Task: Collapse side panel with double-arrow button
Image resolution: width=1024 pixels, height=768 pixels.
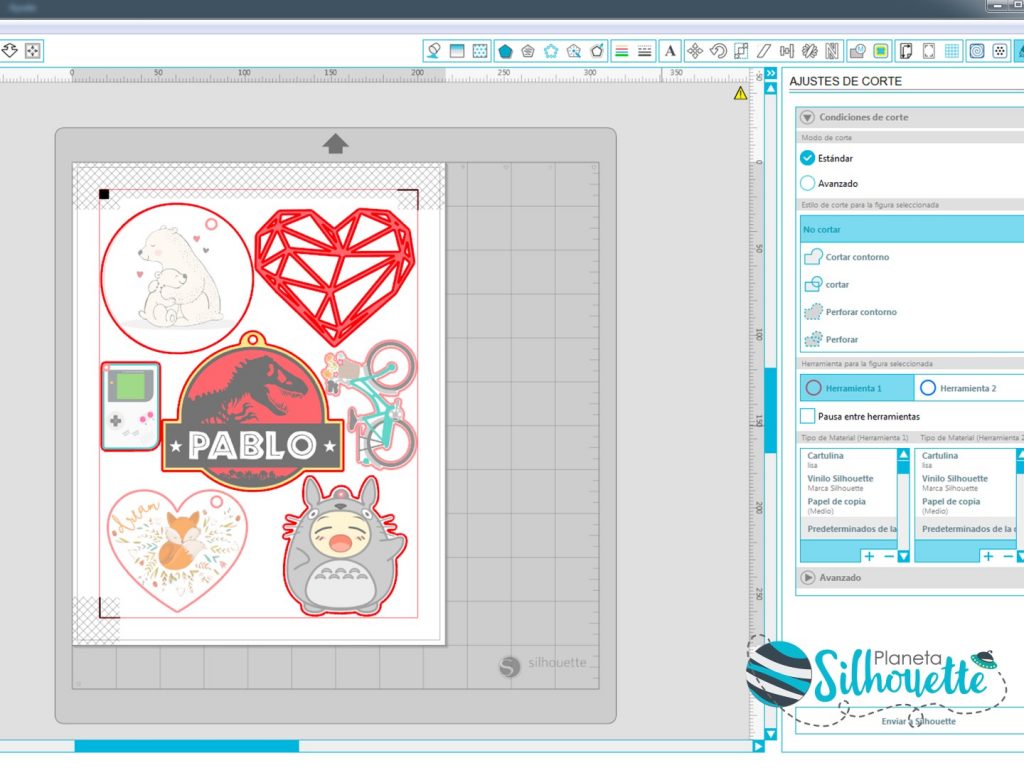Action: [x=771, y=73]
